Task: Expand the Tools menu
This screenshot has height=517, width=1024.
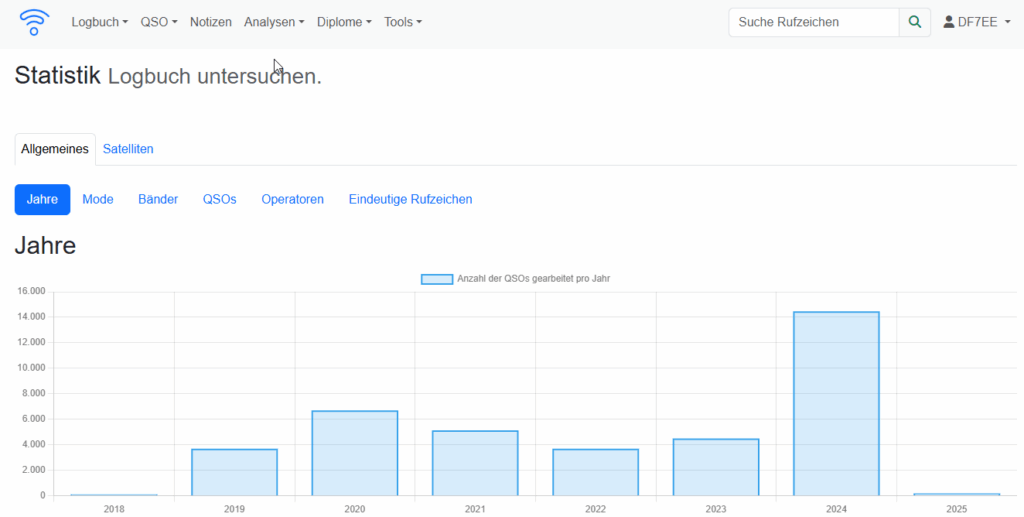Action: click(402, 22)
